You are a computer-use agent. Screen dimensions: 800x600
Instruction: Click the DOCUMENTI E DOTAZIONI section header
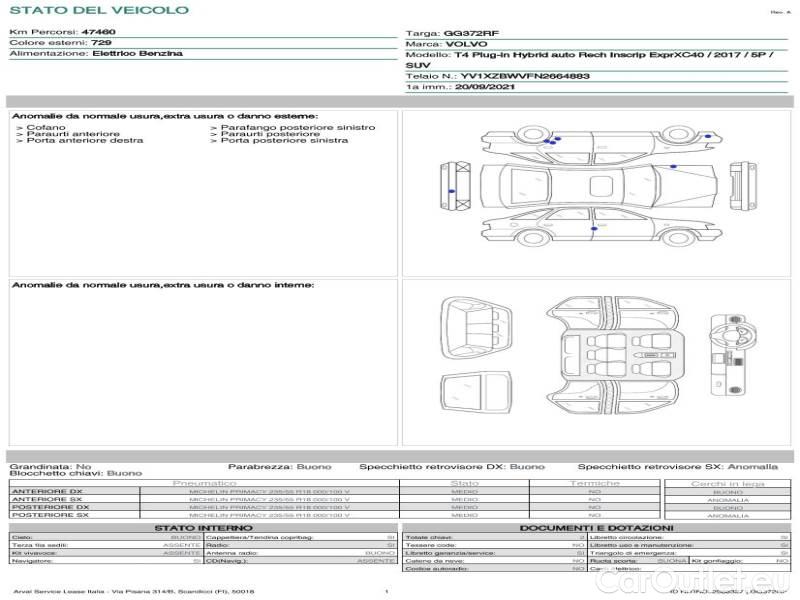[596, 528]
